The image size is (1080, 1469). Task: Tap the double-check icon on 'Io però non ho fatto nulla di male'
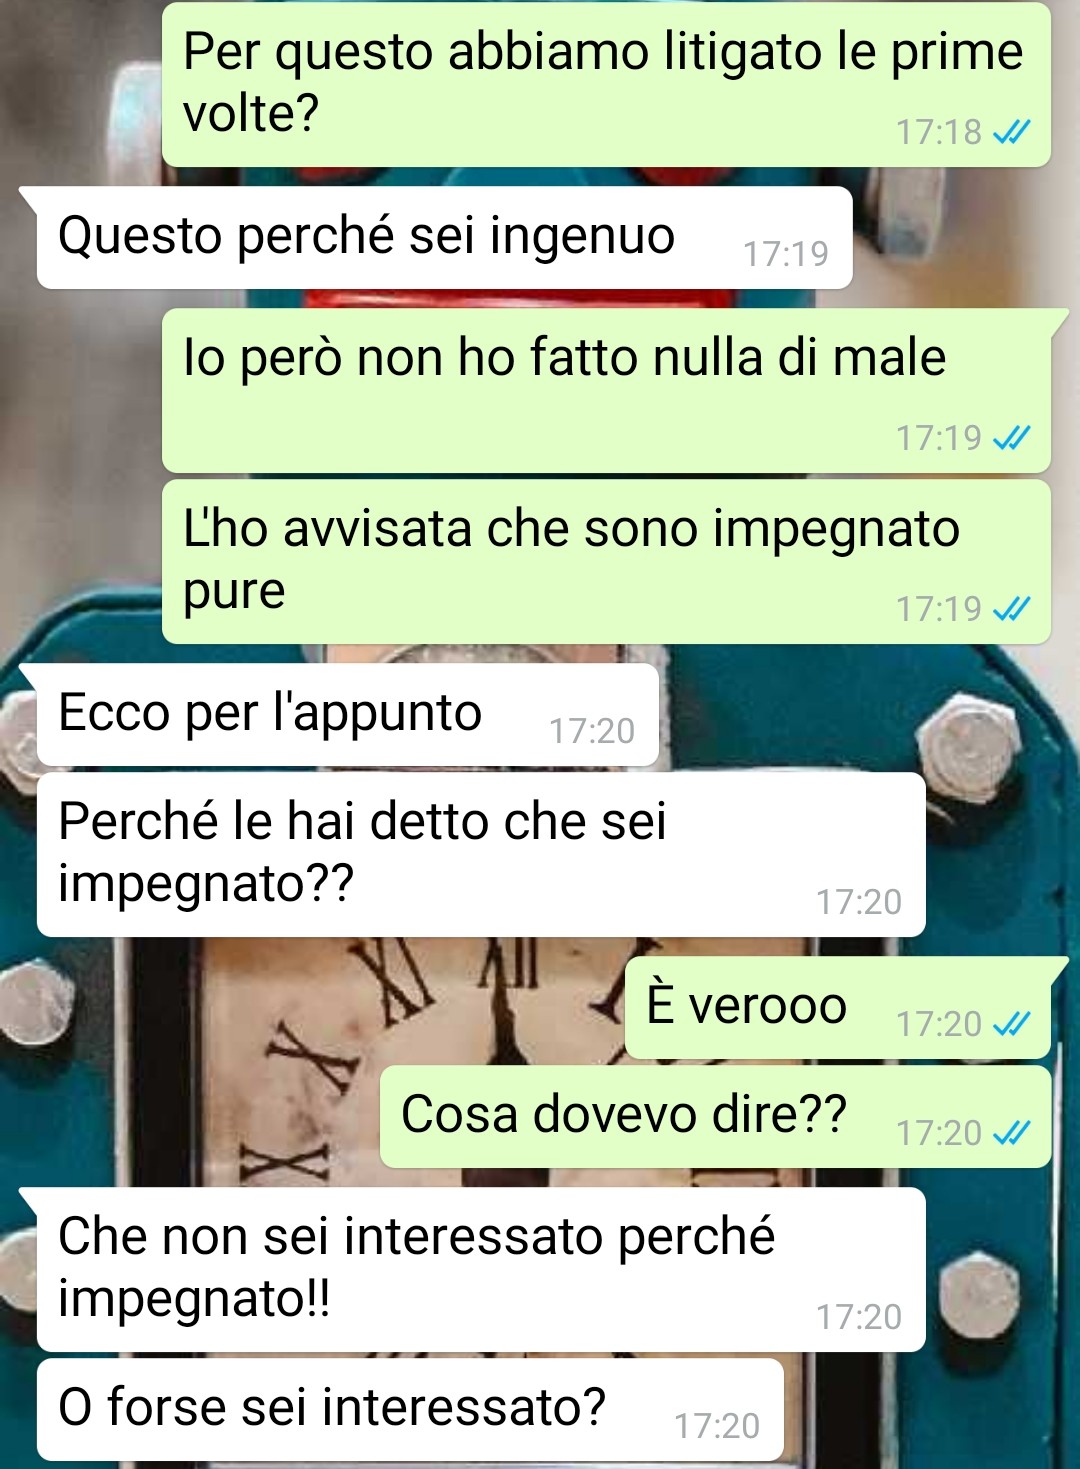click(1011, 438)
